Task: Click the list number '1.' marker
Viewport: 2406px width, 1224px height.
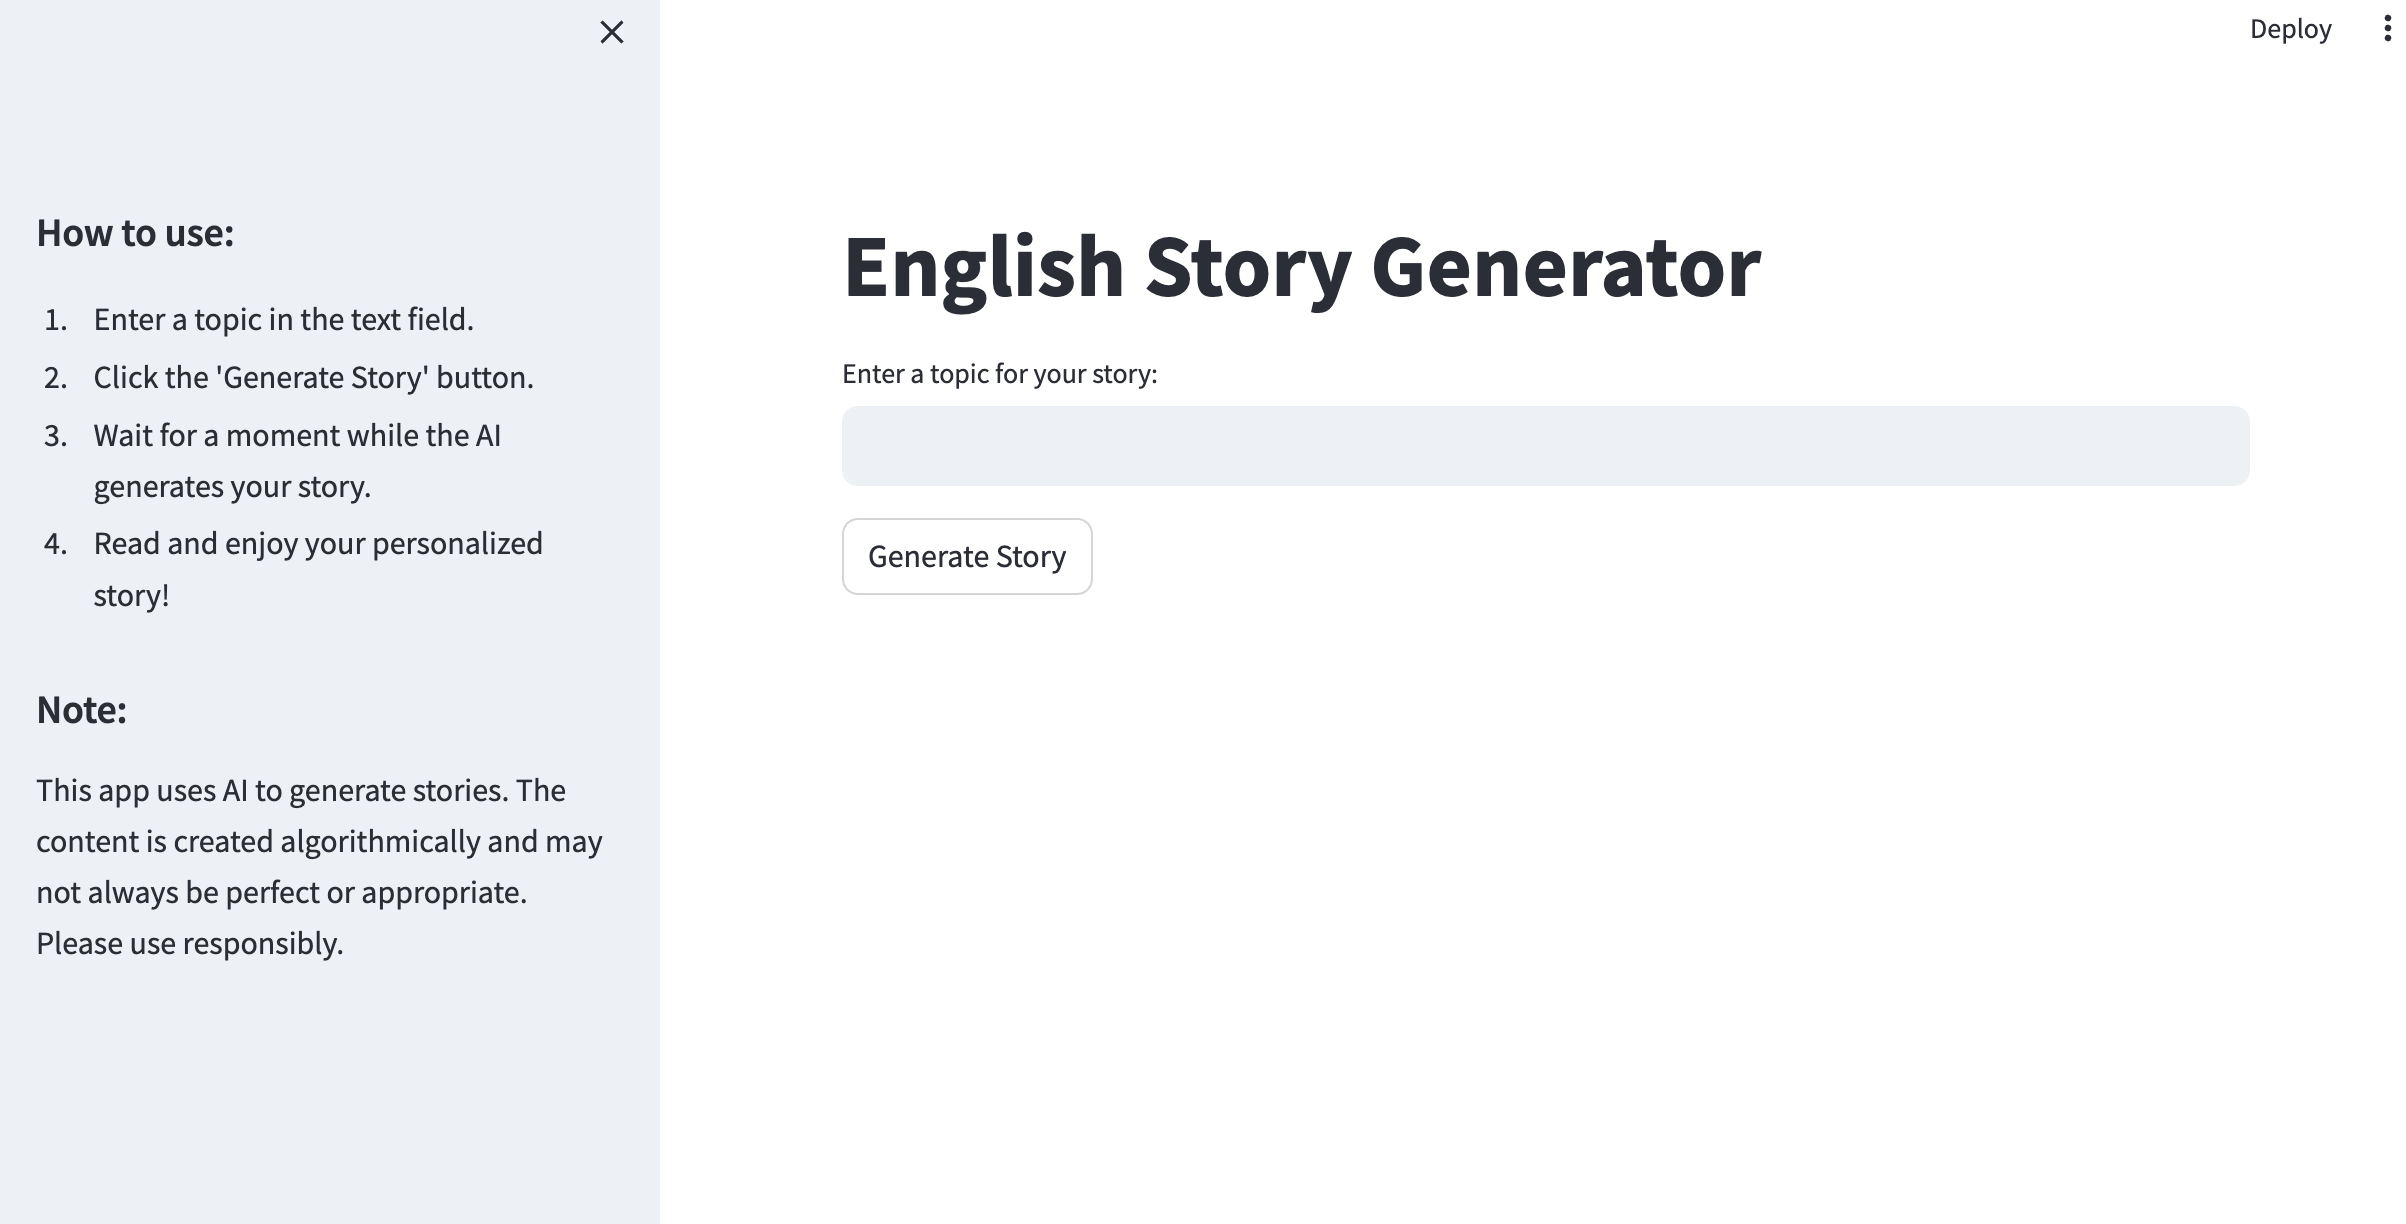Action: click(x=56, y=320)
